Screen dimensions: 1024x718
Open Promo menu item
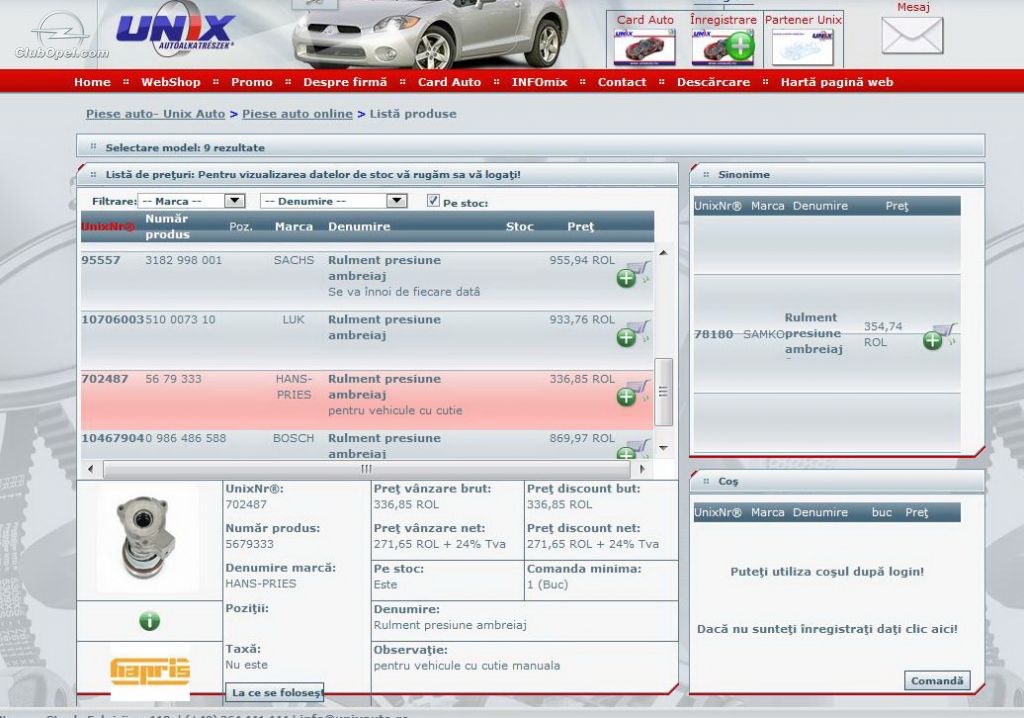click(x=251, y=82)
